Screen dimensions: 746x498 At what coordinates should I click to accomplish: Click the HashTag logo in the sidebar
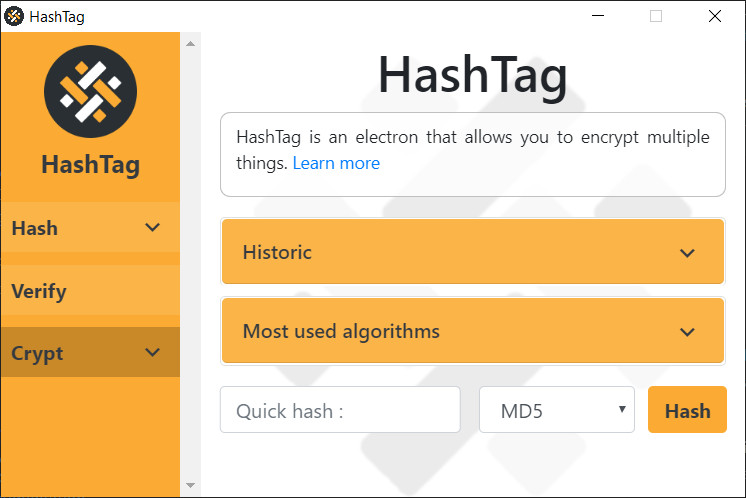90,91
